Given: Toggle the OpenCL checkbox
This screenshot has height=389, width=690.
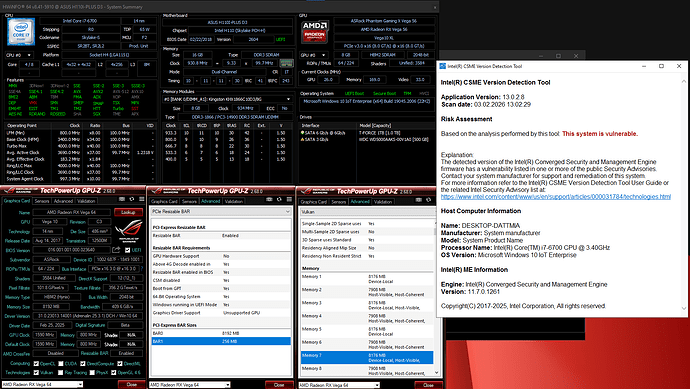Looking at the screenshot, I should 37,364.
